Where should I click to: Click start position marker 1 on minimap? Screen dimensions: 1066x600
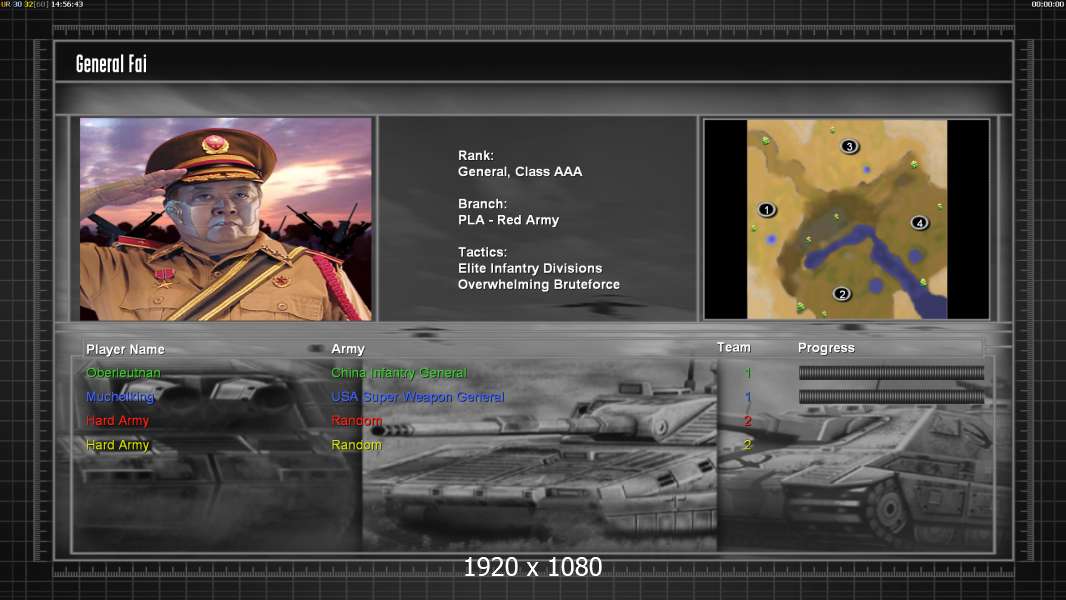point(766,209)
